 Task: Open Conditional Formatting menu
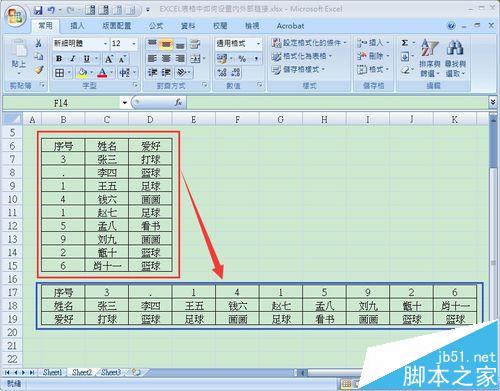(309, 43)
